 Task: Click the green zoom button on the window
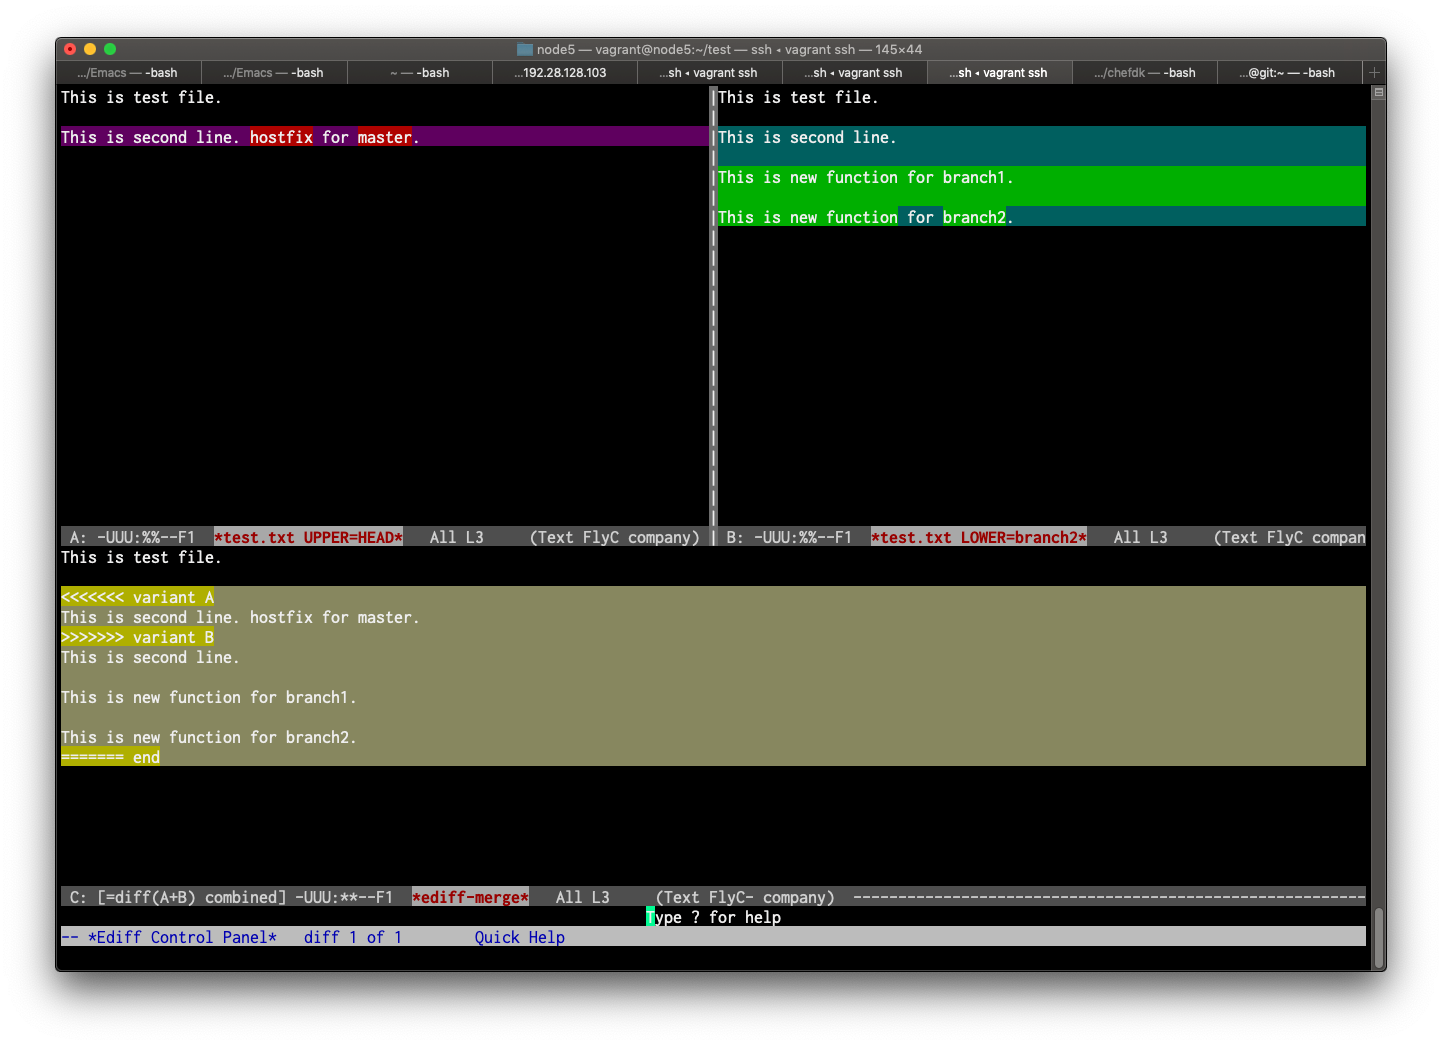(x=110, y=48)
